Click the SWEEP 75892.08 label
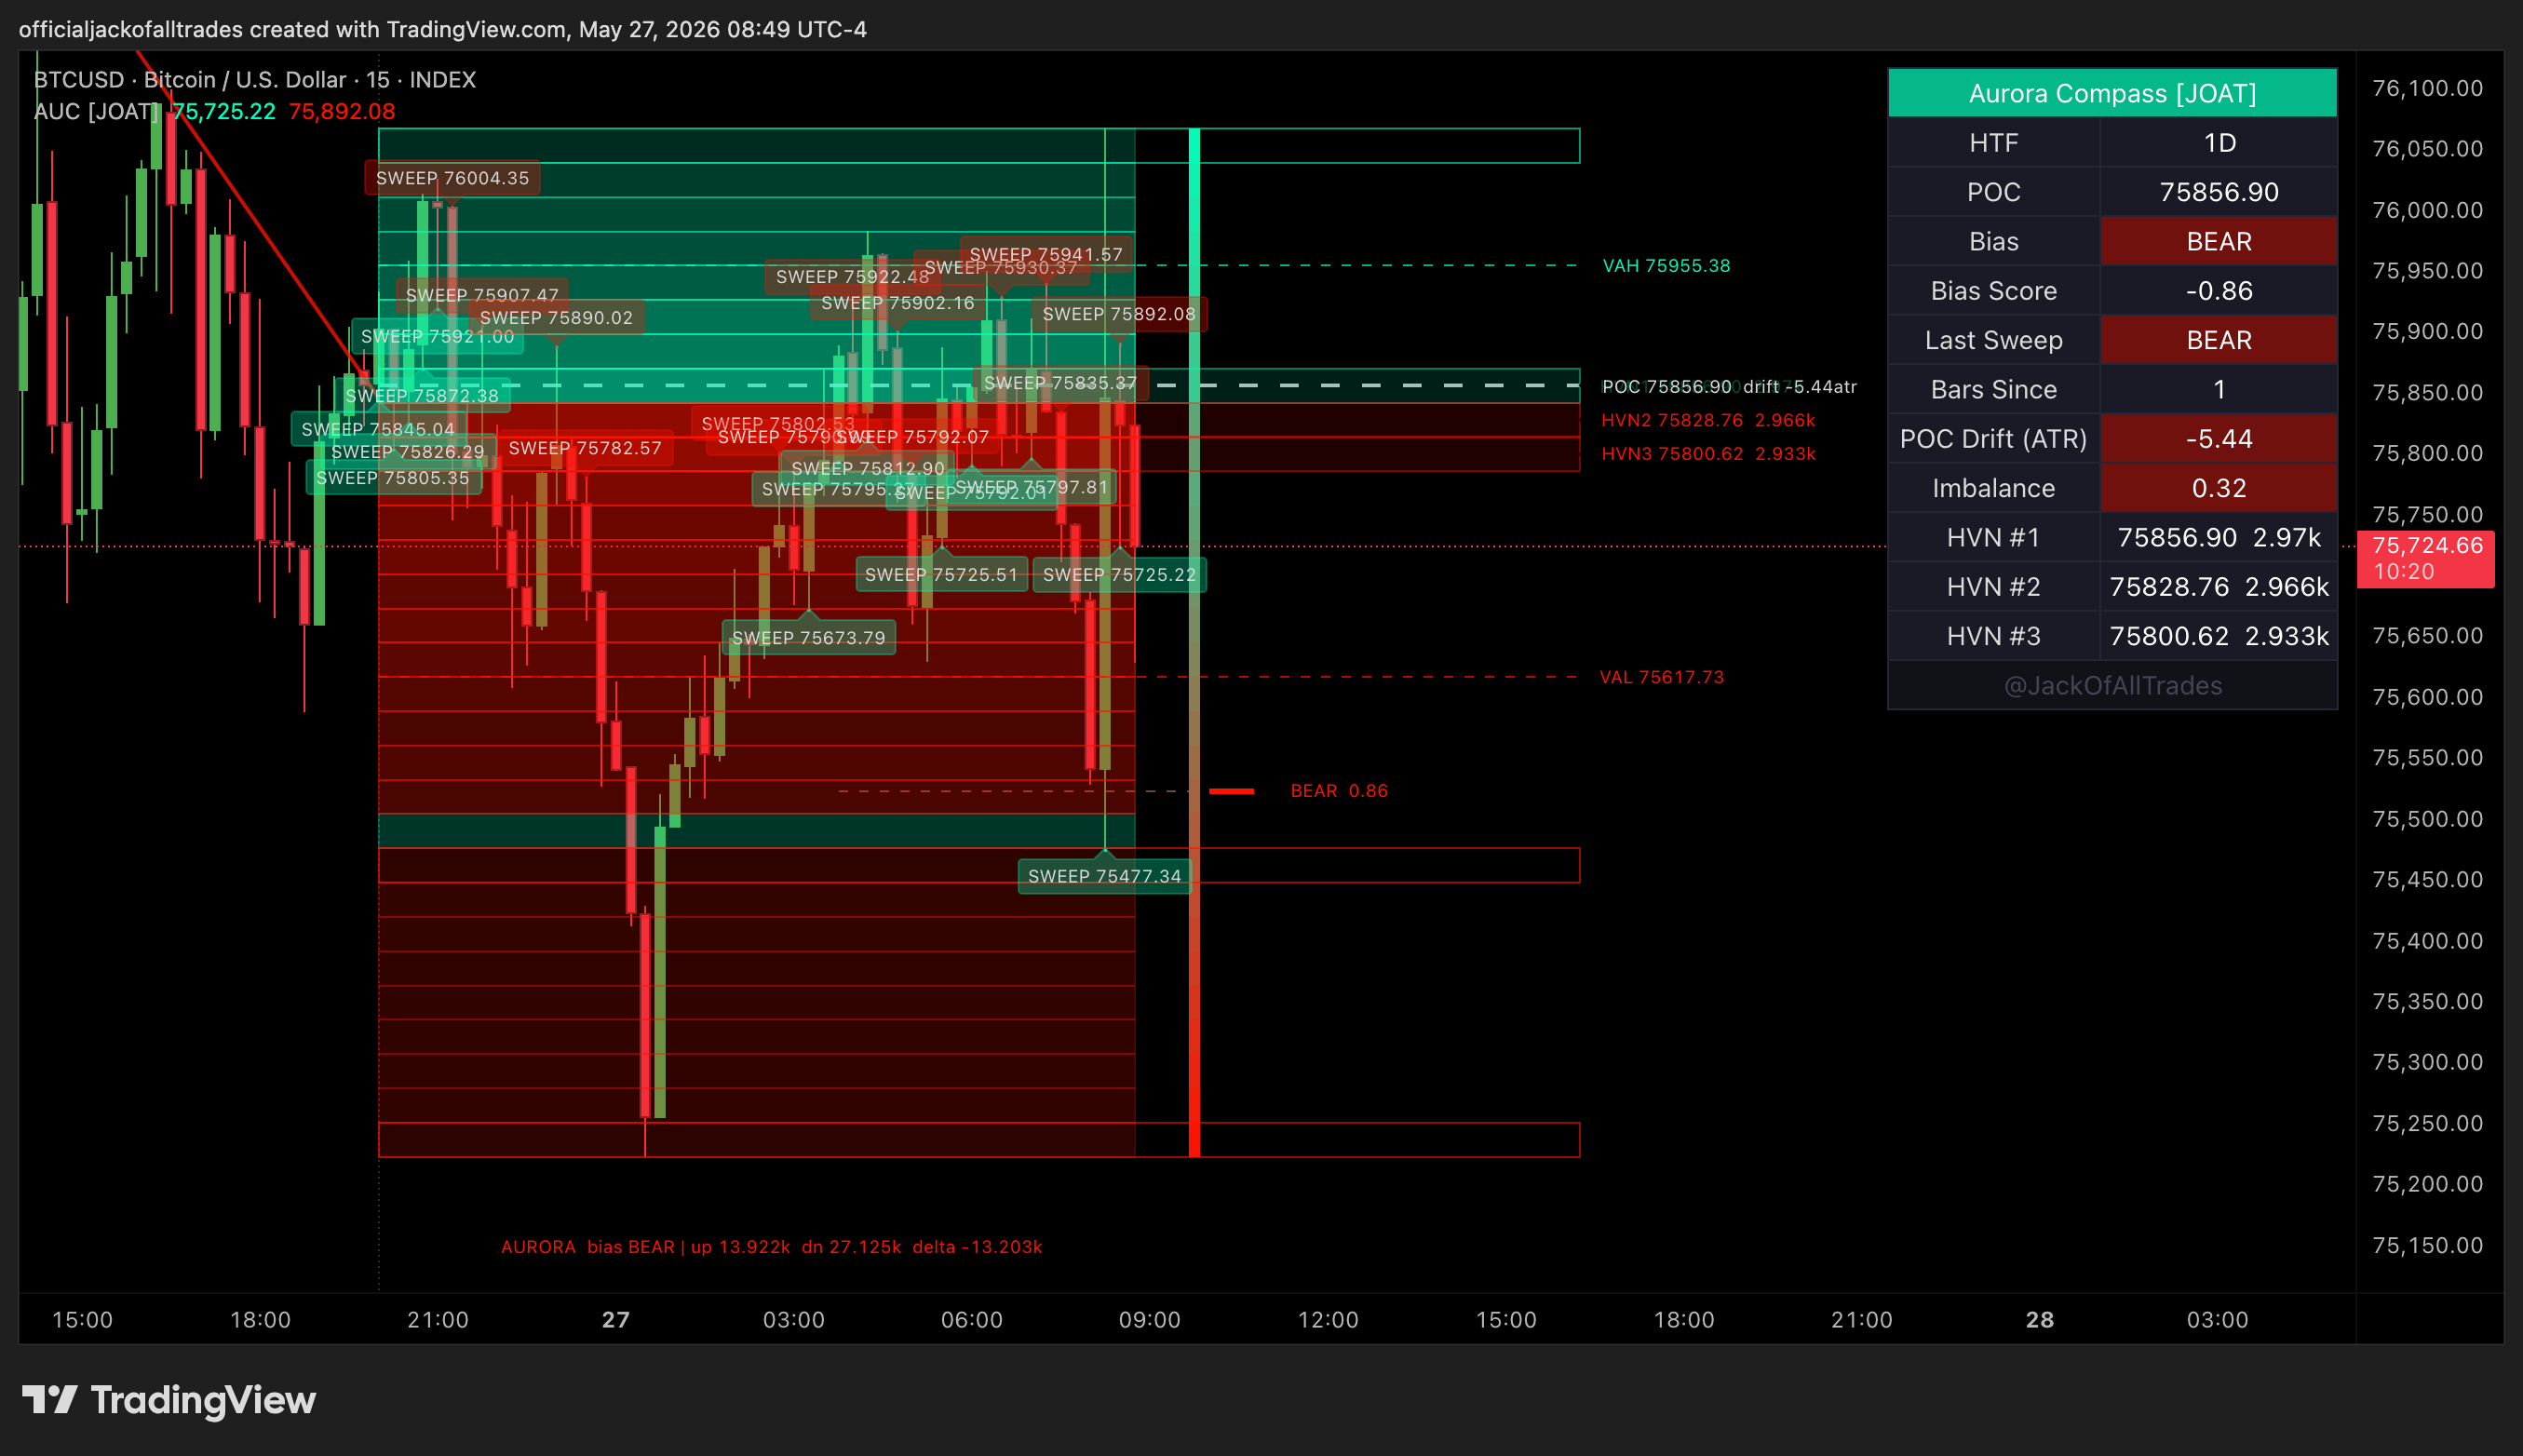Screen dimensions: 2523x1456 [1119, 314]
